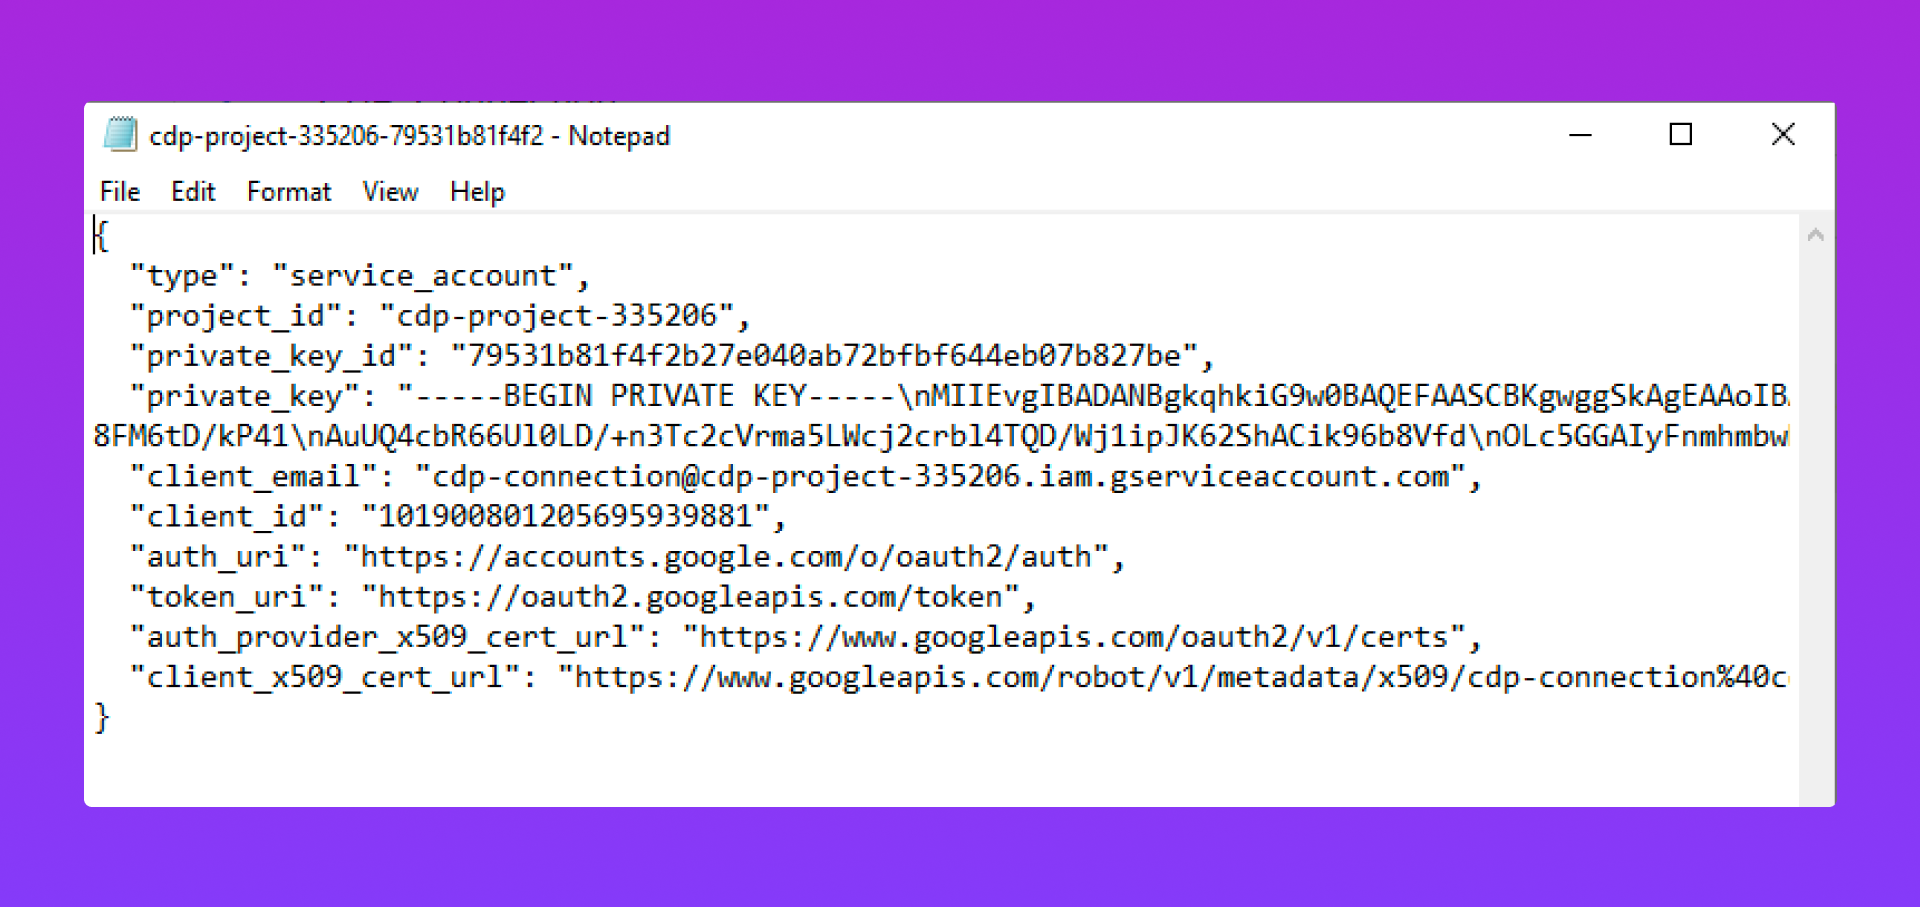Minimize the Notepad window
Image resolution: width=1920 pixels, height=907 pixels.
[x=1580, y=135]
